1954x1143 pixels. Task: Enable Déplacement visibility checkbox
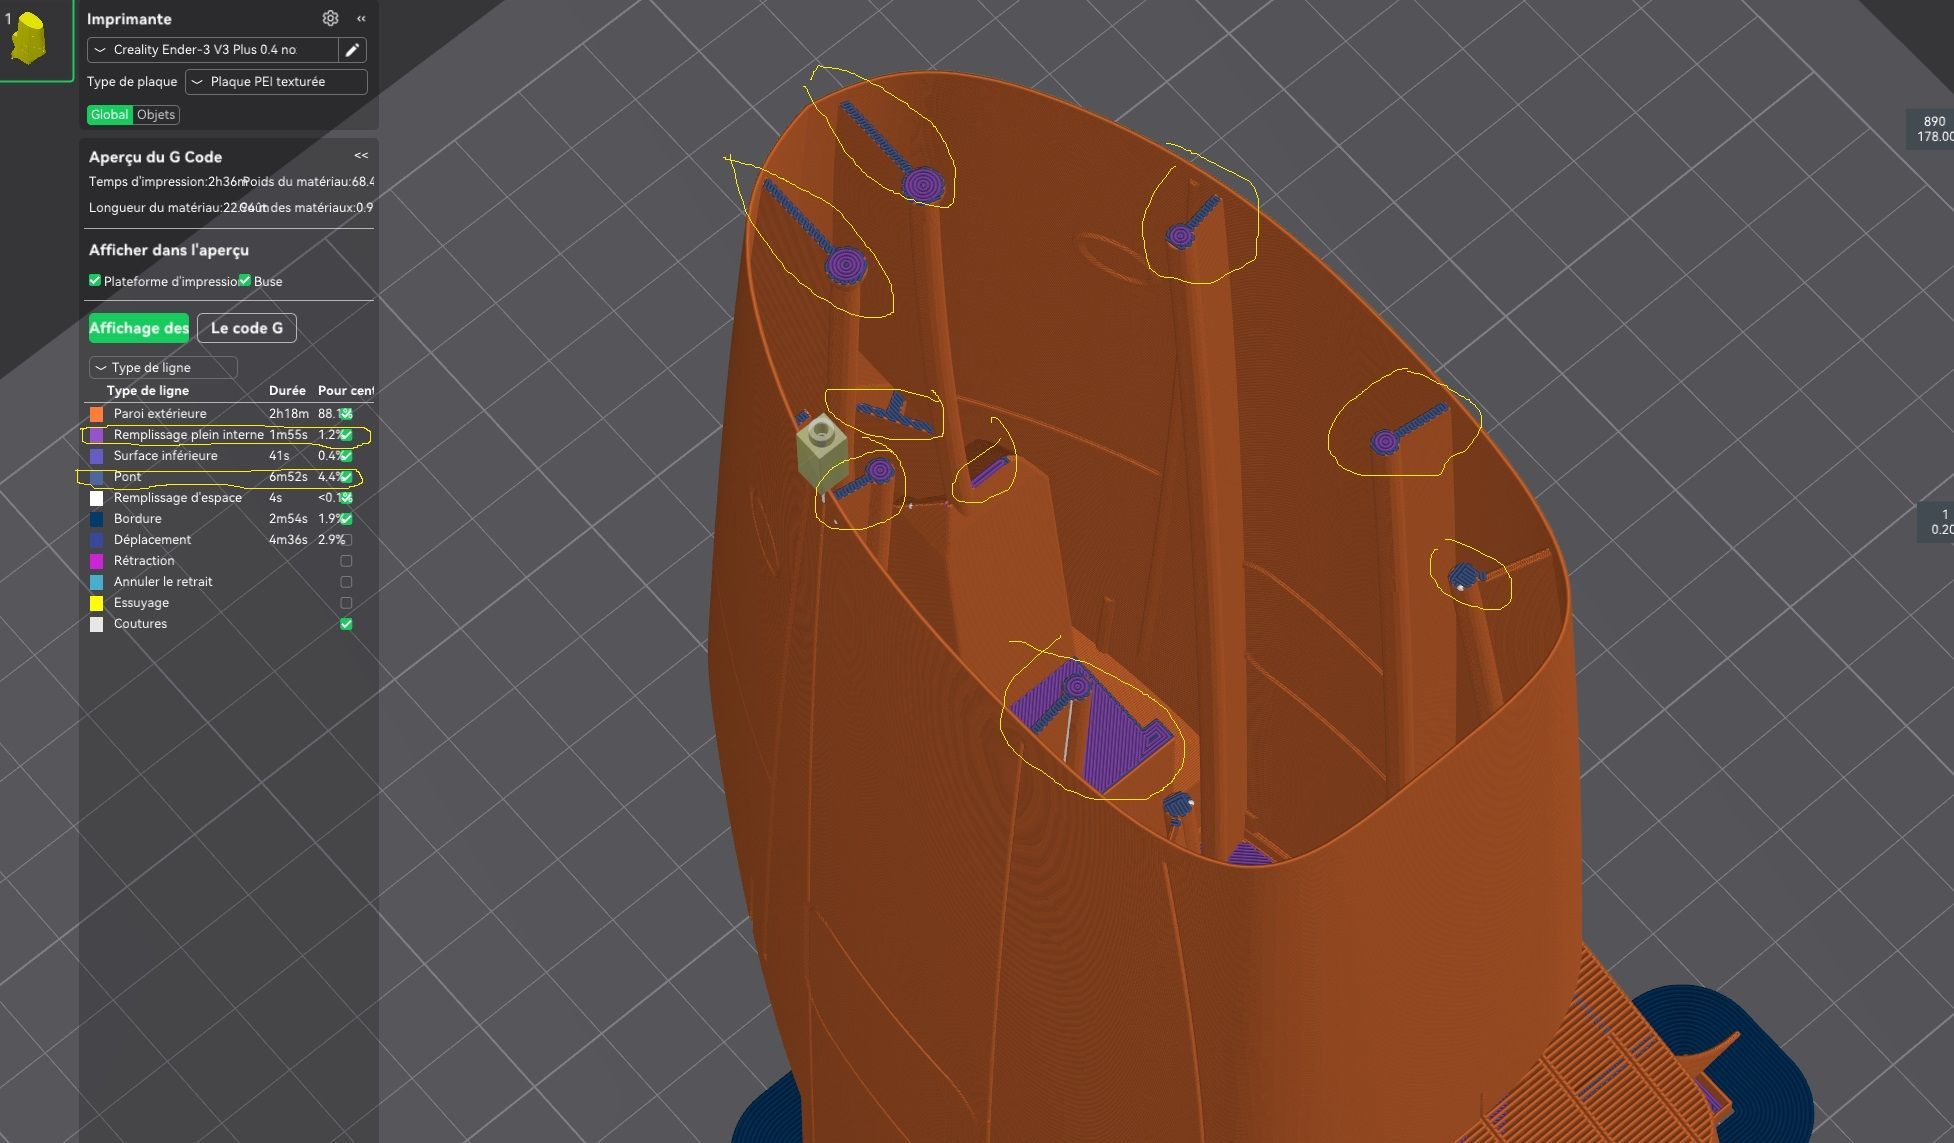pyautogui.click(x=346, y=540)
